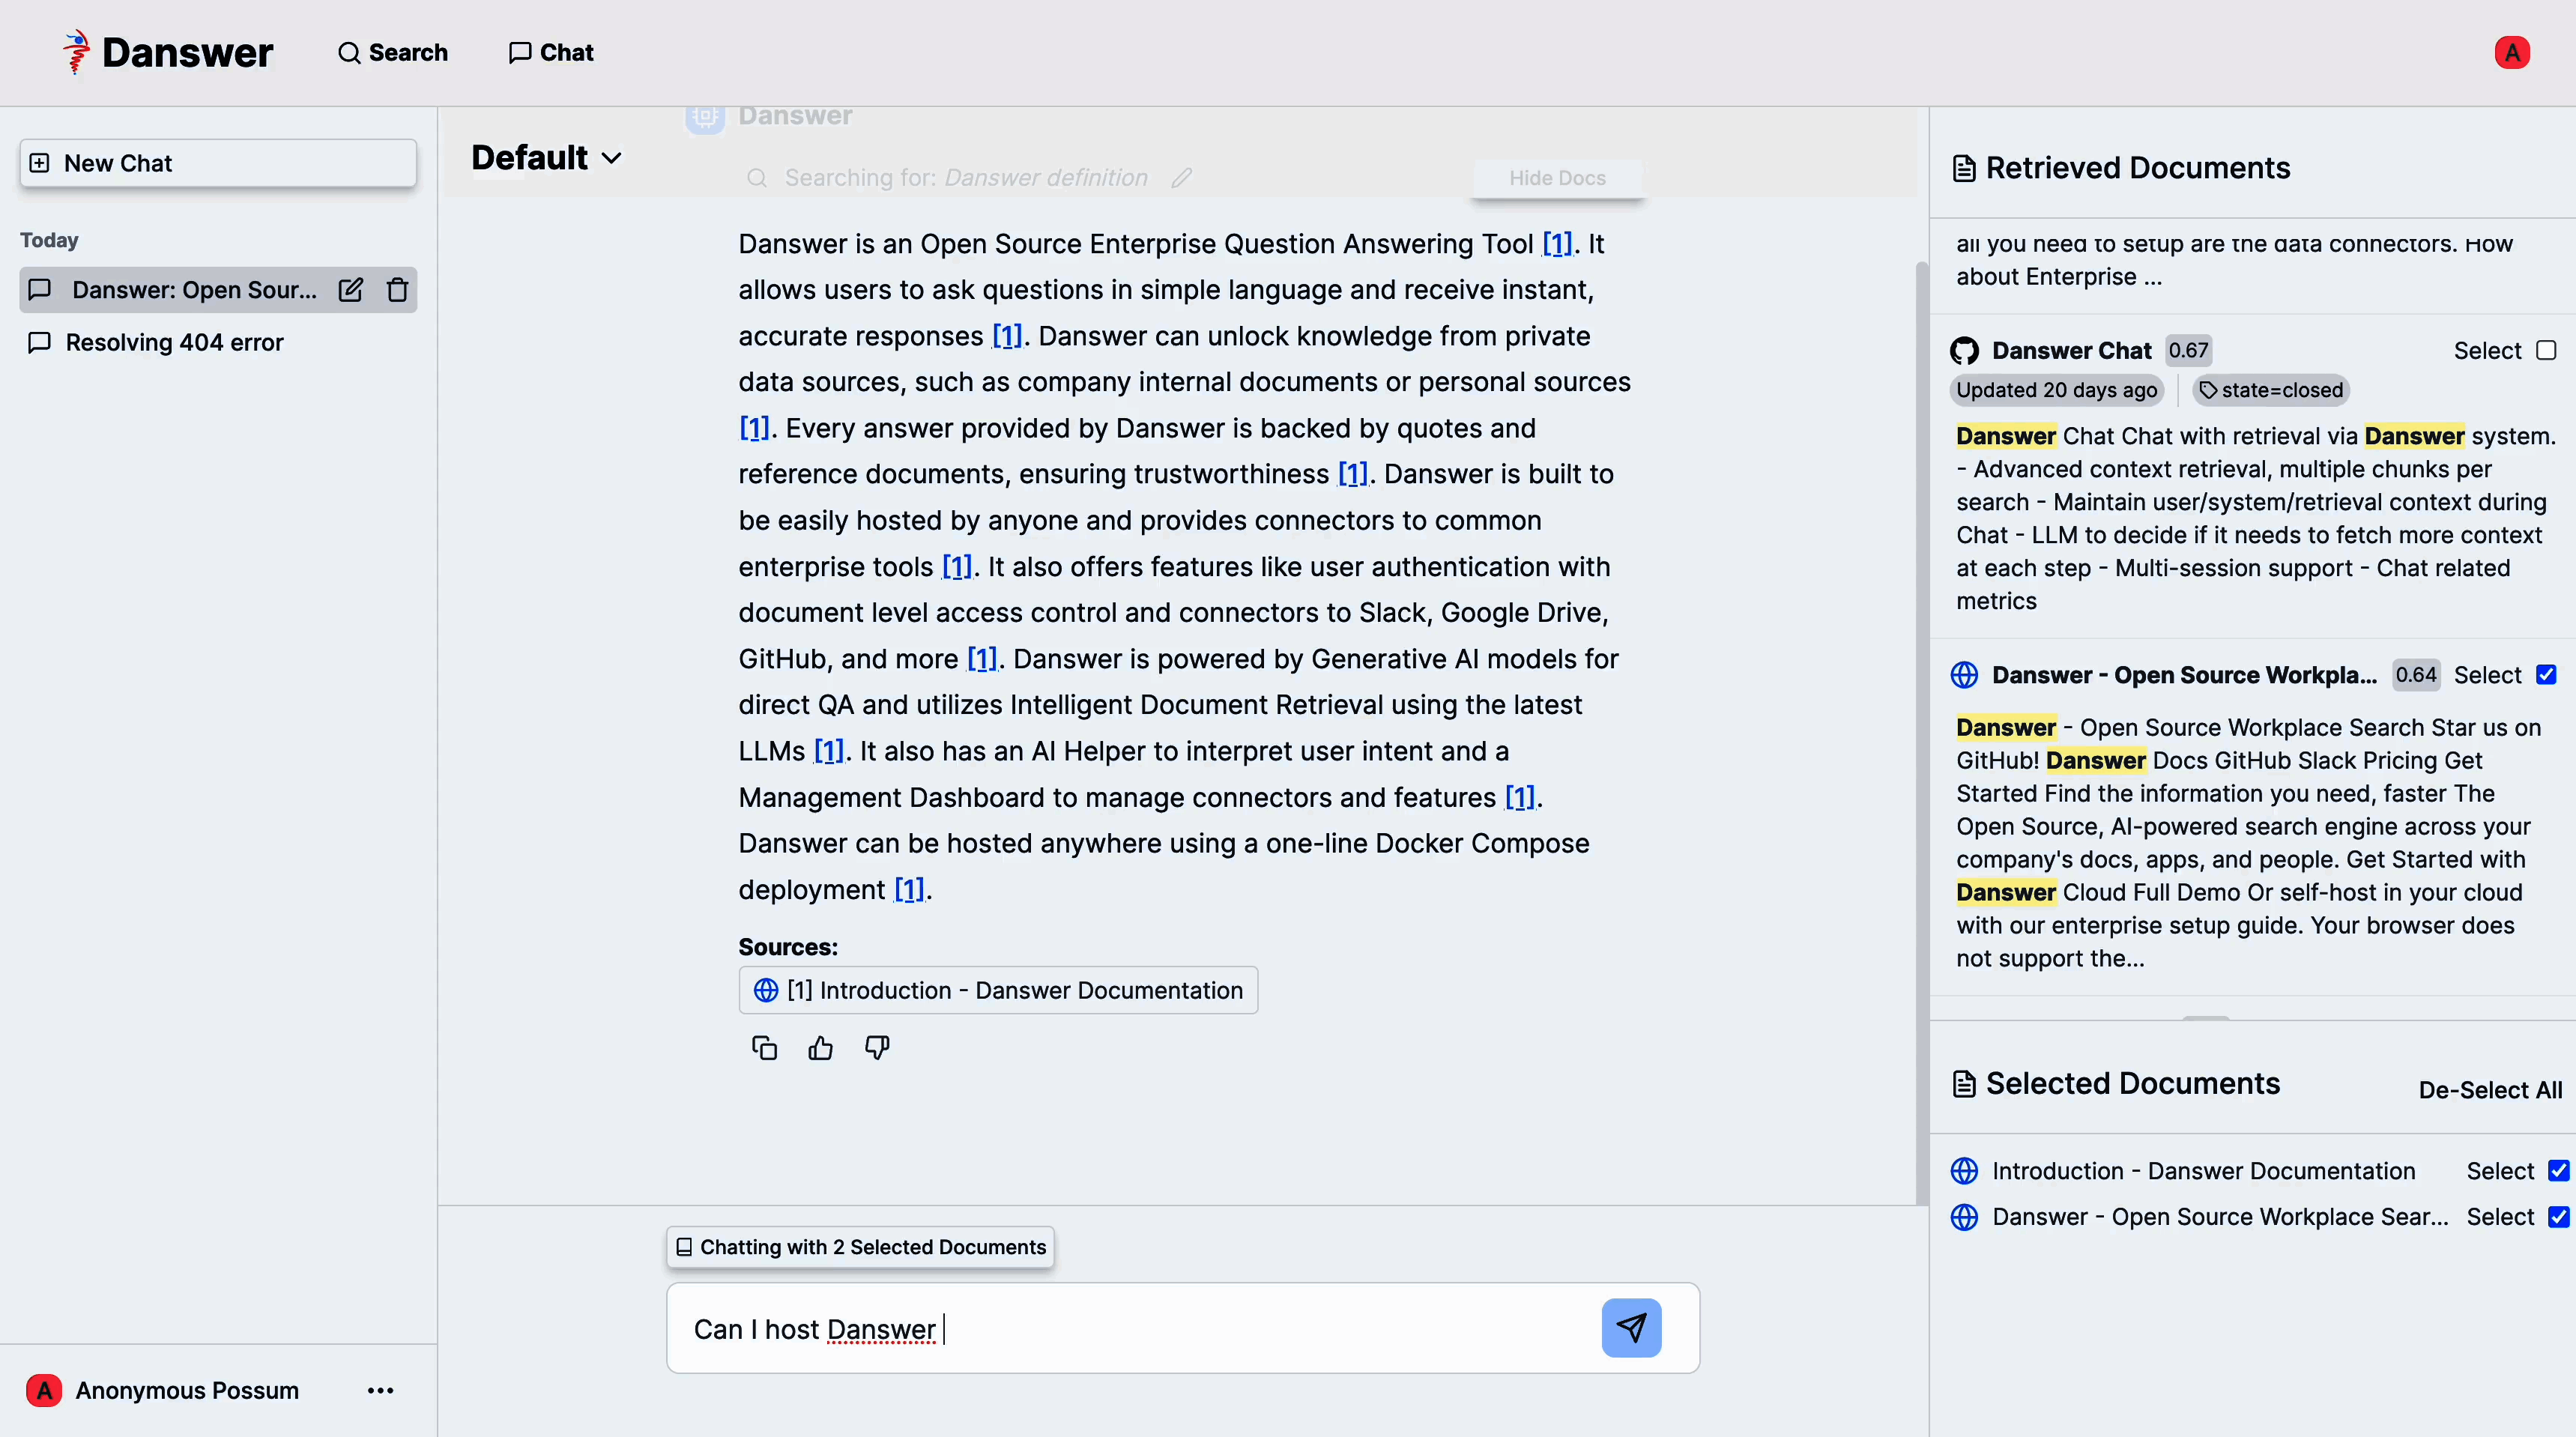This screenshot has width=2576, height=1437.
Task: Click the copy response icon
Action: 764,1047
